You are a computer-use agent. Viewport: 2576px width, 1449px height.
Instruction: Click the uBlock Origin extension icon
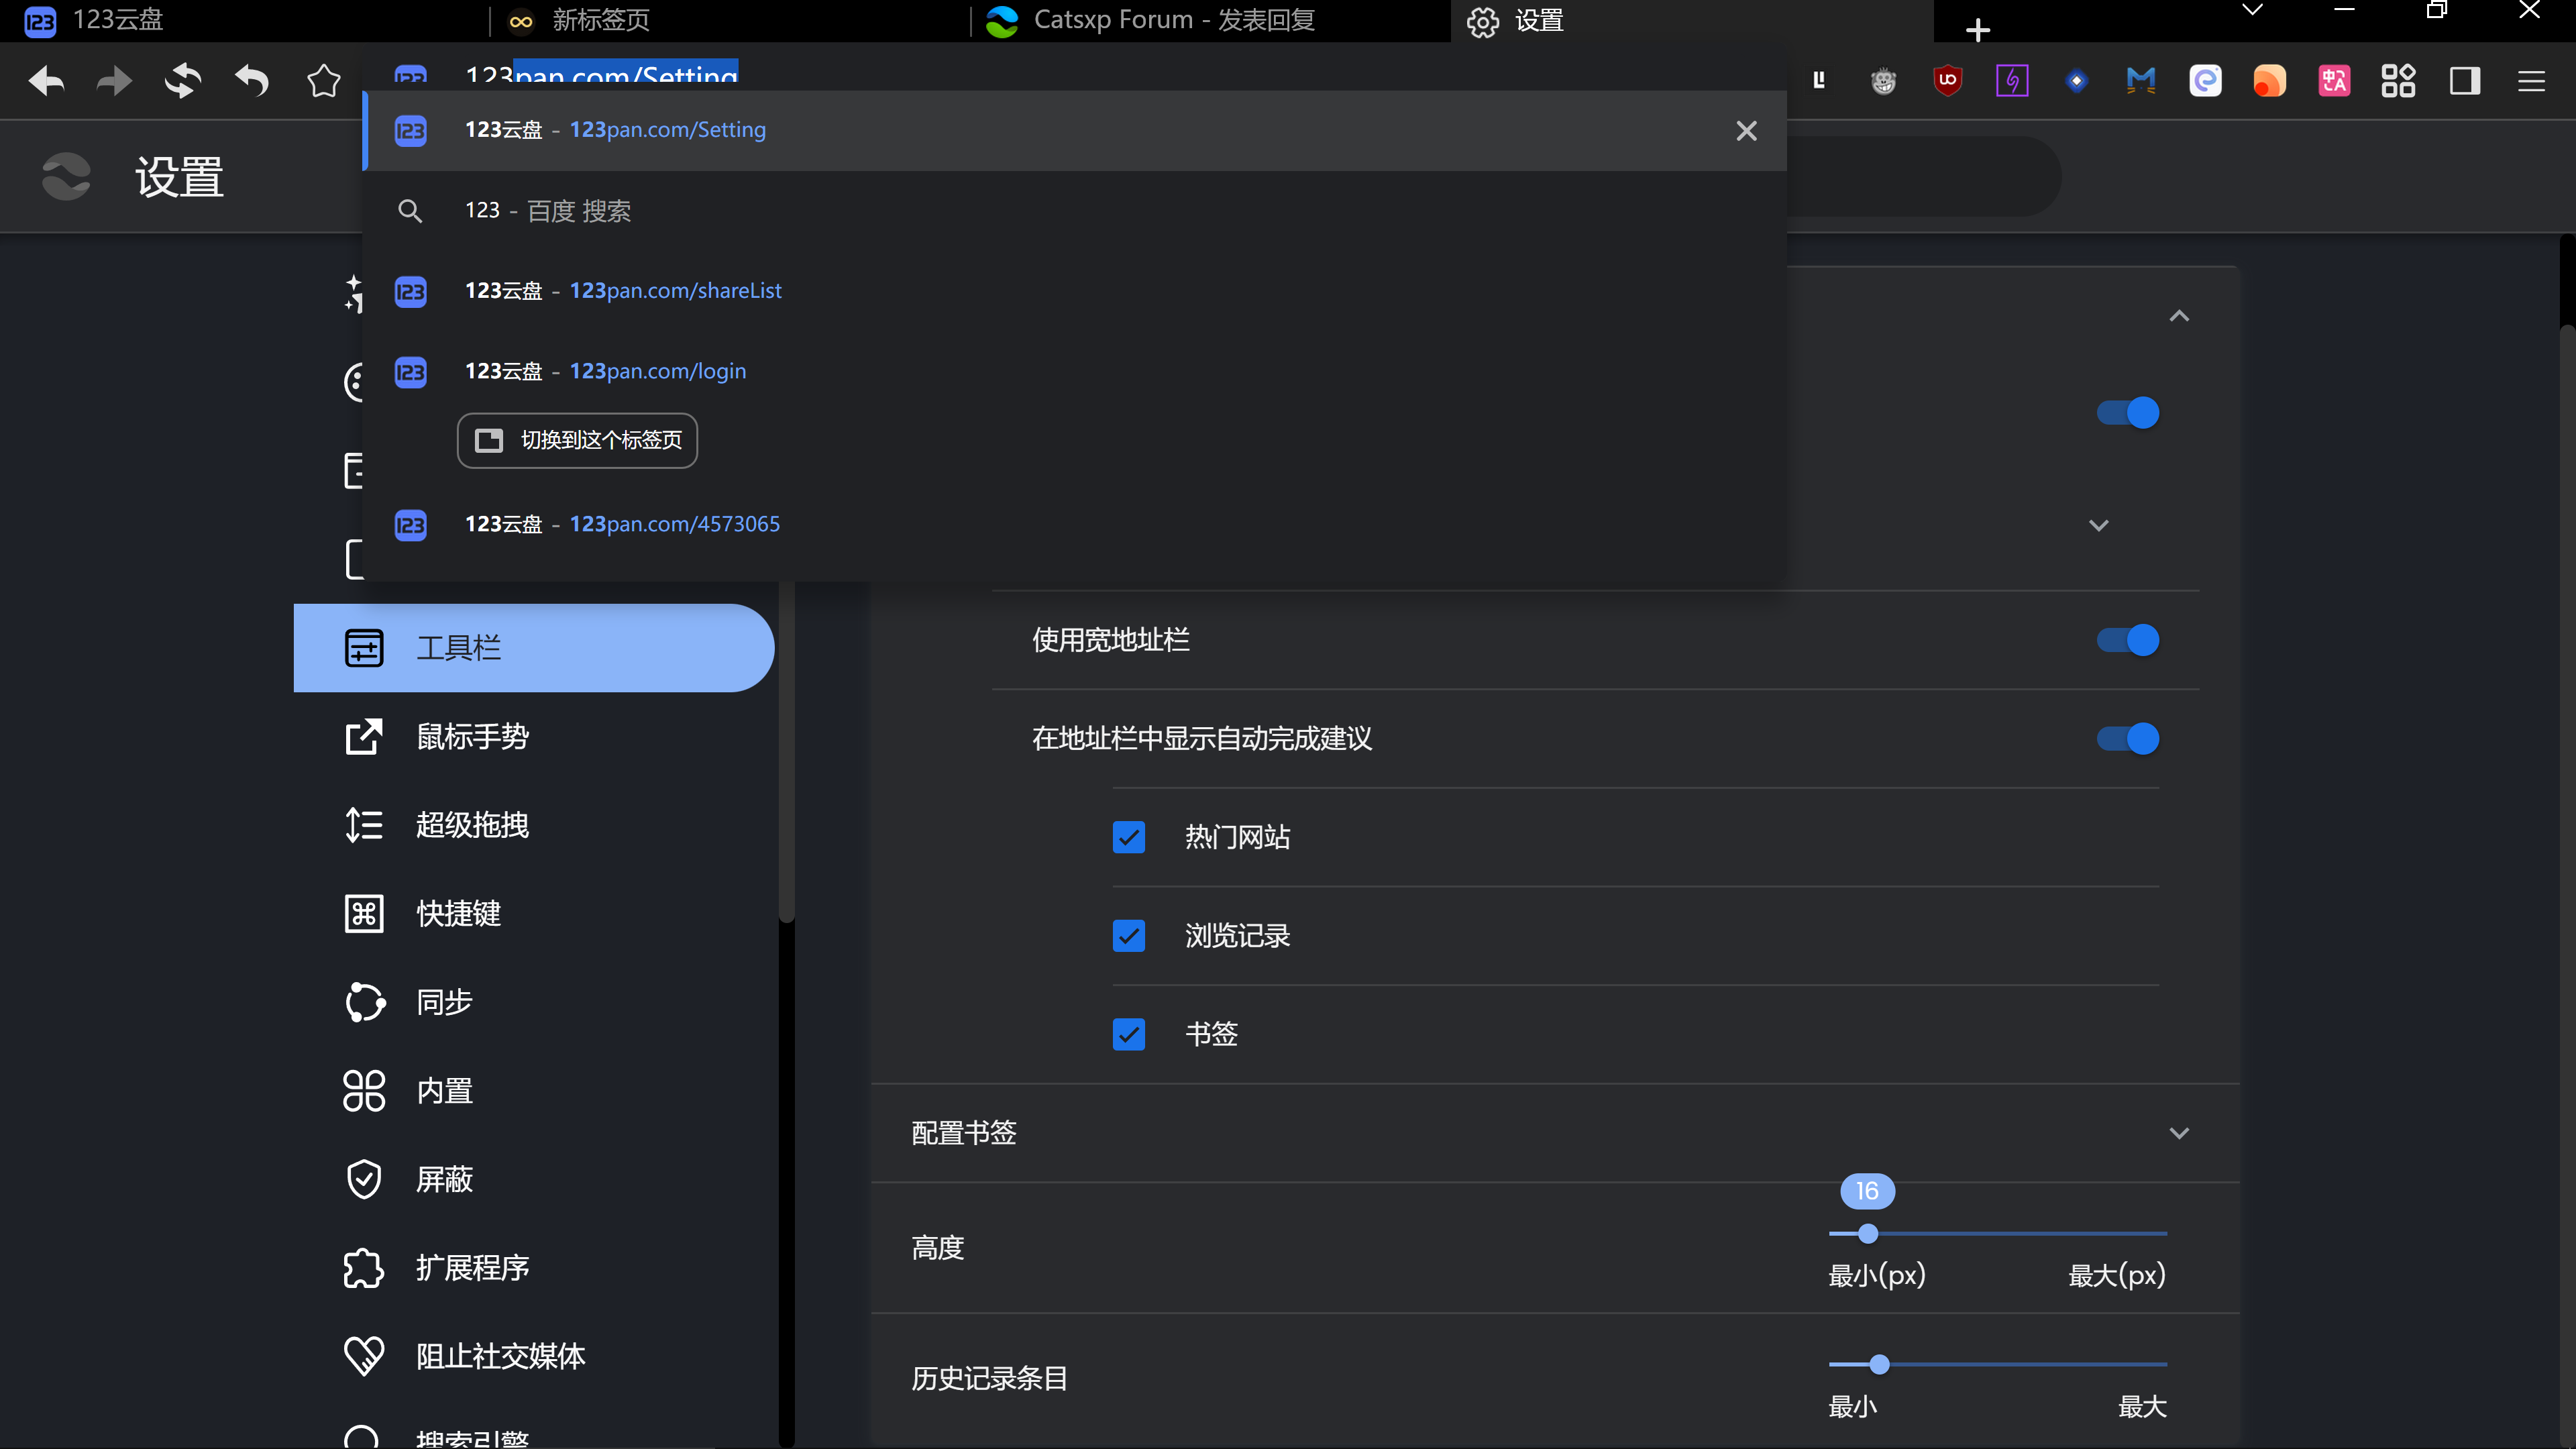pos(1947,80)
